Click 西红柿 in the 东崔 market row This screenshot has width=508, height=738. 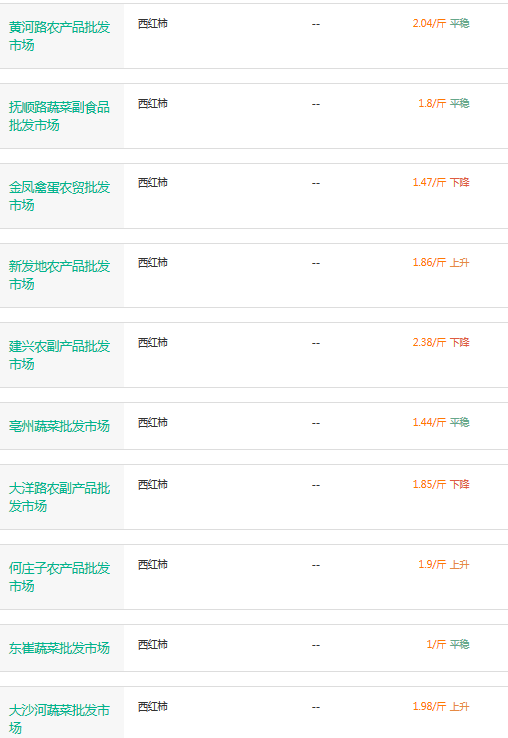click(x=153, y=644)
